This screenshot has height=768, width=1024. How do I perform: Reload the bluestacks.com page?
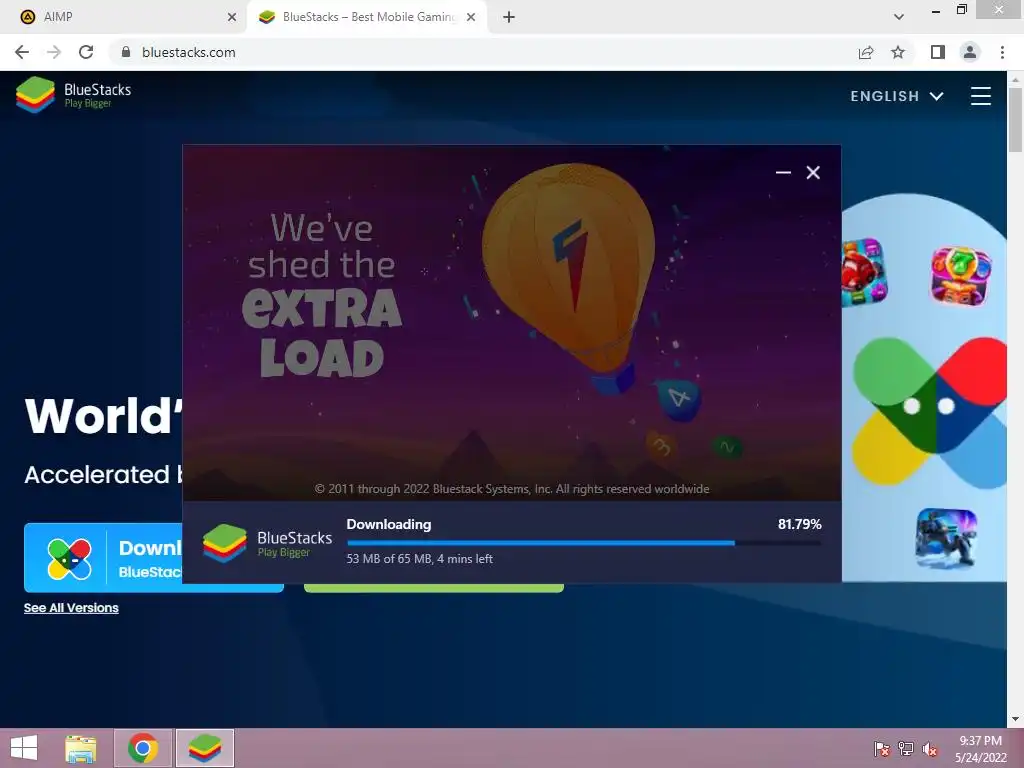point(86,52)
